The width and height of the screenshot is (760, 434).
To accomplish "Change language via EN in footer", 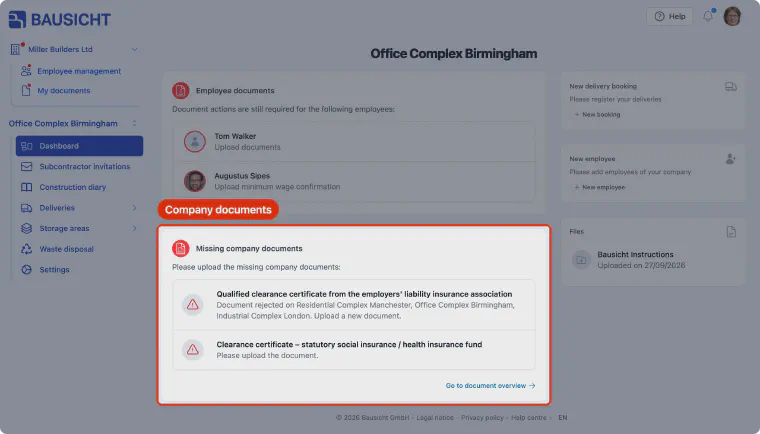I will tap(563, 418).
